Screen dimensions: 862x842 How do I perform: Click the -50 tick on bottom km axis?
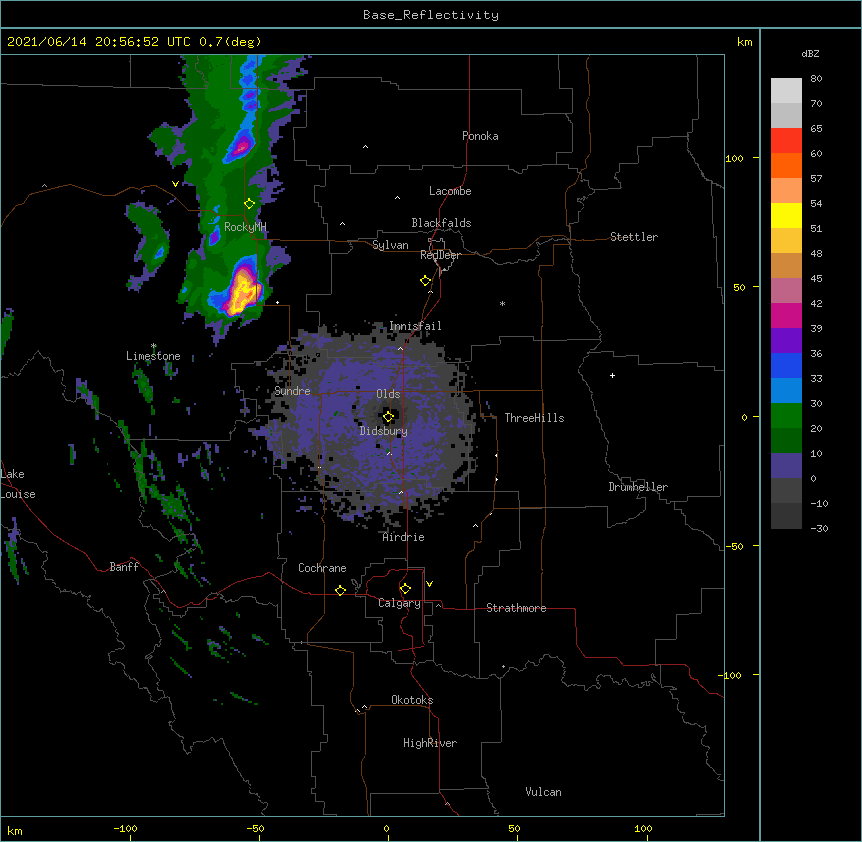pos(255,828)
